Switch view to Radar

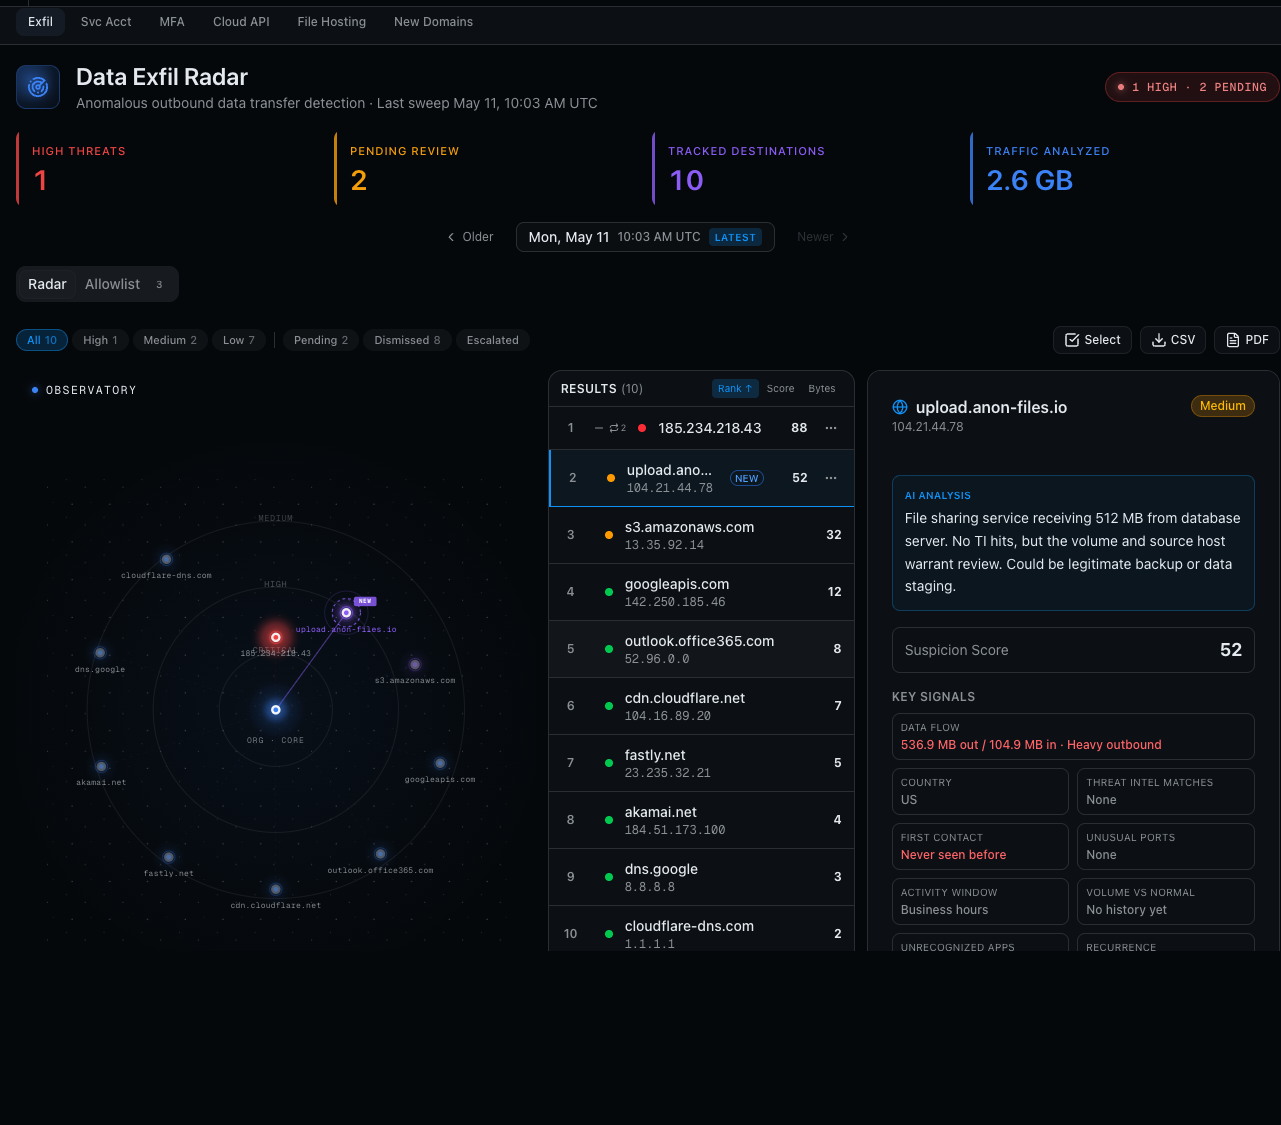pos(47,284)
